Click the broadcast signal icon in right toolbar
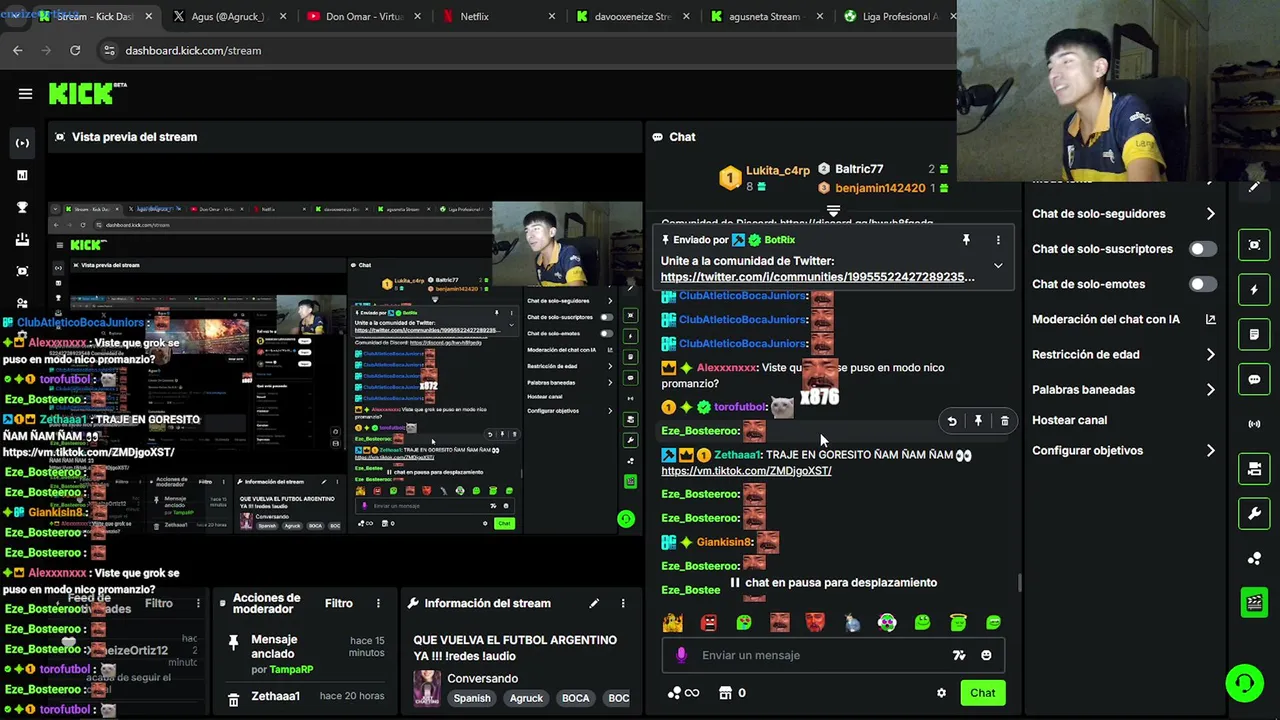1280x720 pixels. click(1254, 424)
